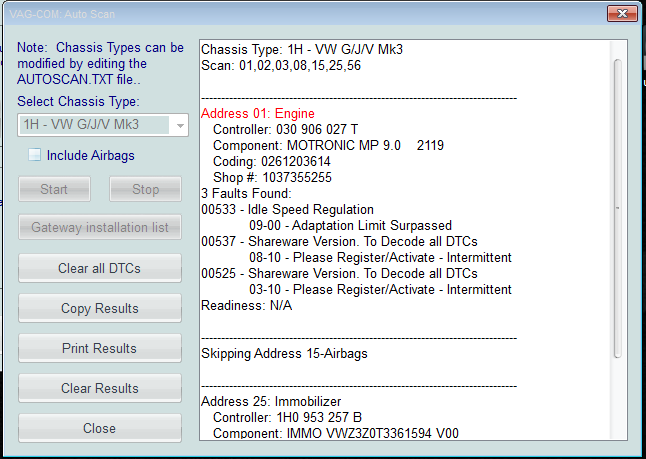Click the results pane vertical scrollbar

pyautogui.click(x=617, y=208)
